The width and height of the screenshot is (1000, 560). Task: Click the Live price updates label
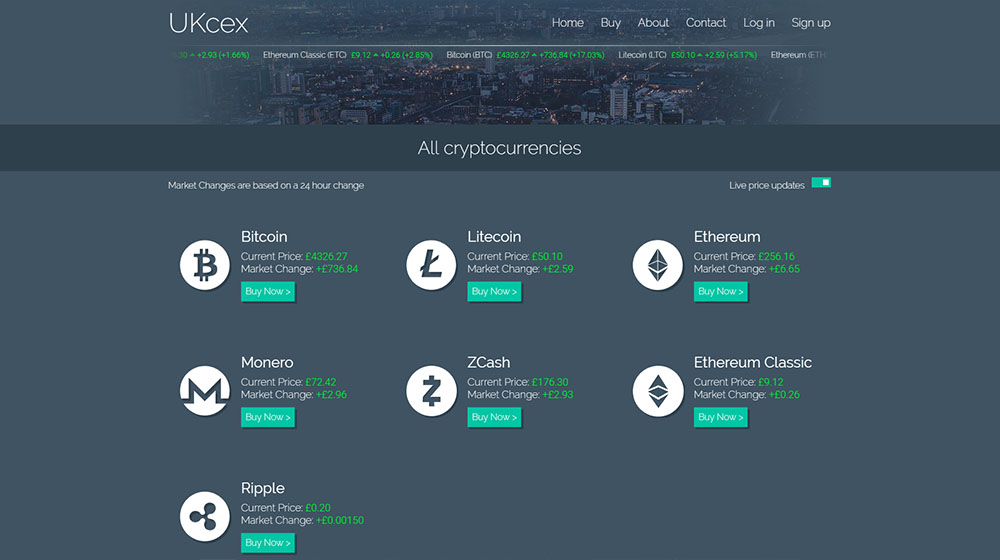tap(767, 186)
